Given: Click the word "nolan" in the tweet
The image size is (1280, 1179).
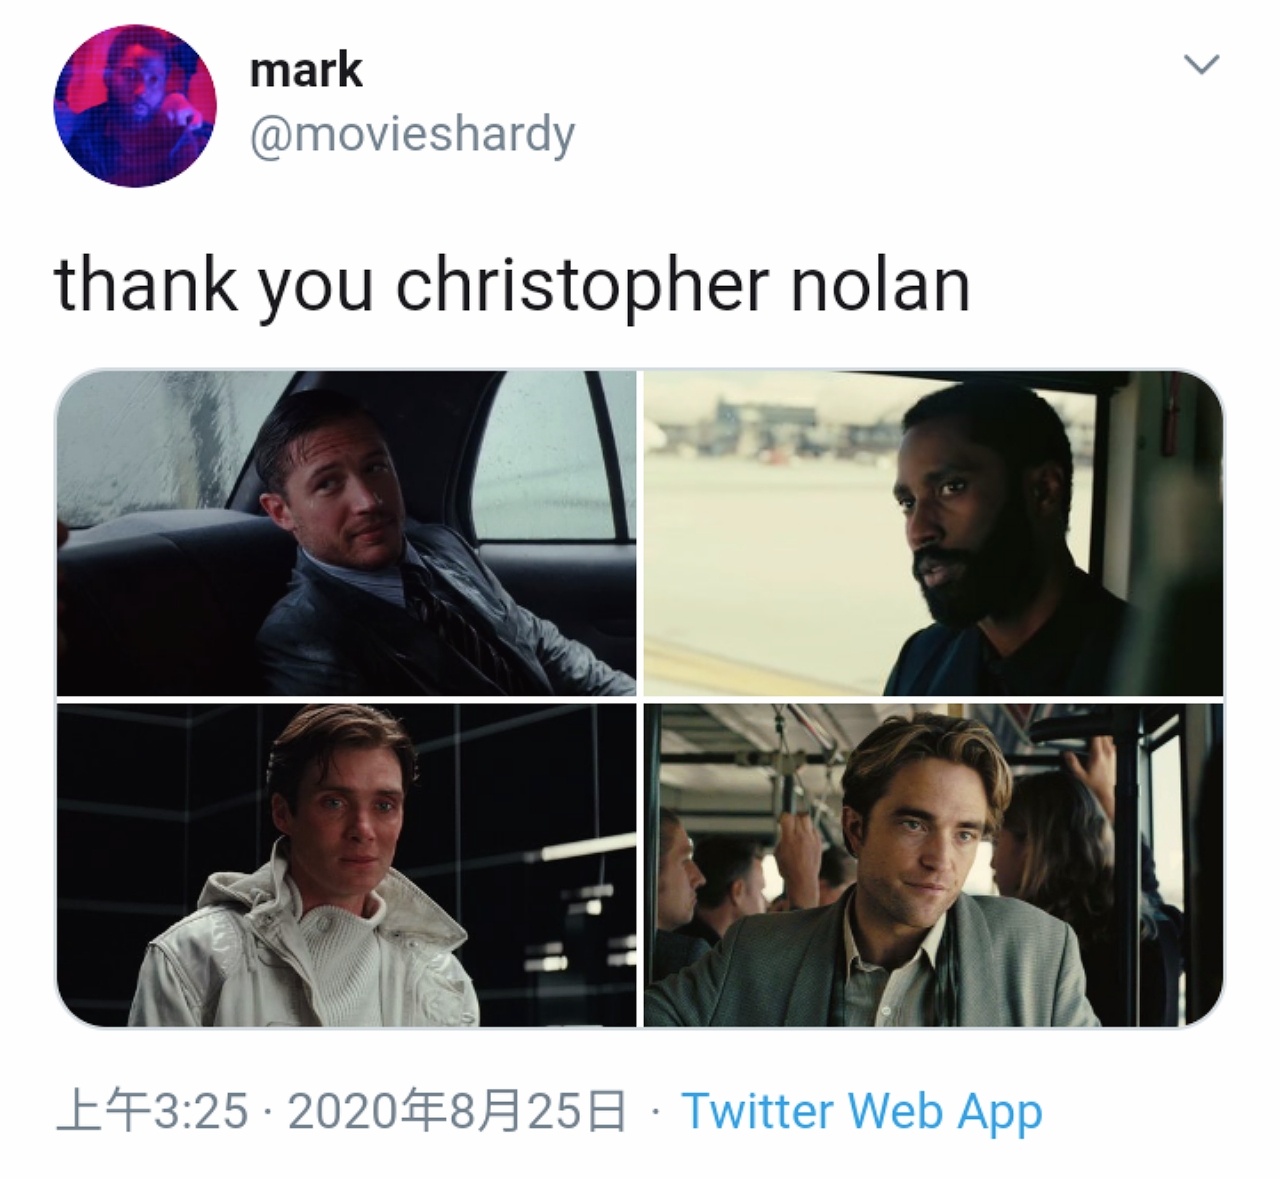Looking at the screenshot, I should click(880, 286).
